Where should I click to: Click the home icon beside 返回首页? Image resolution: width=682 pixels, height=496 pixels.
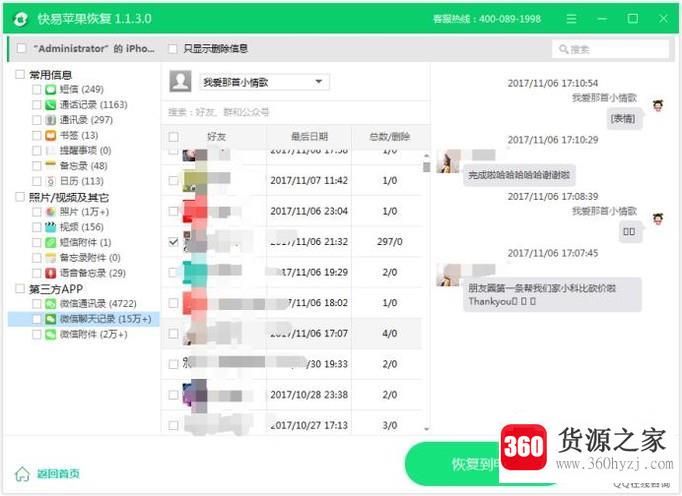coord(22,474)
